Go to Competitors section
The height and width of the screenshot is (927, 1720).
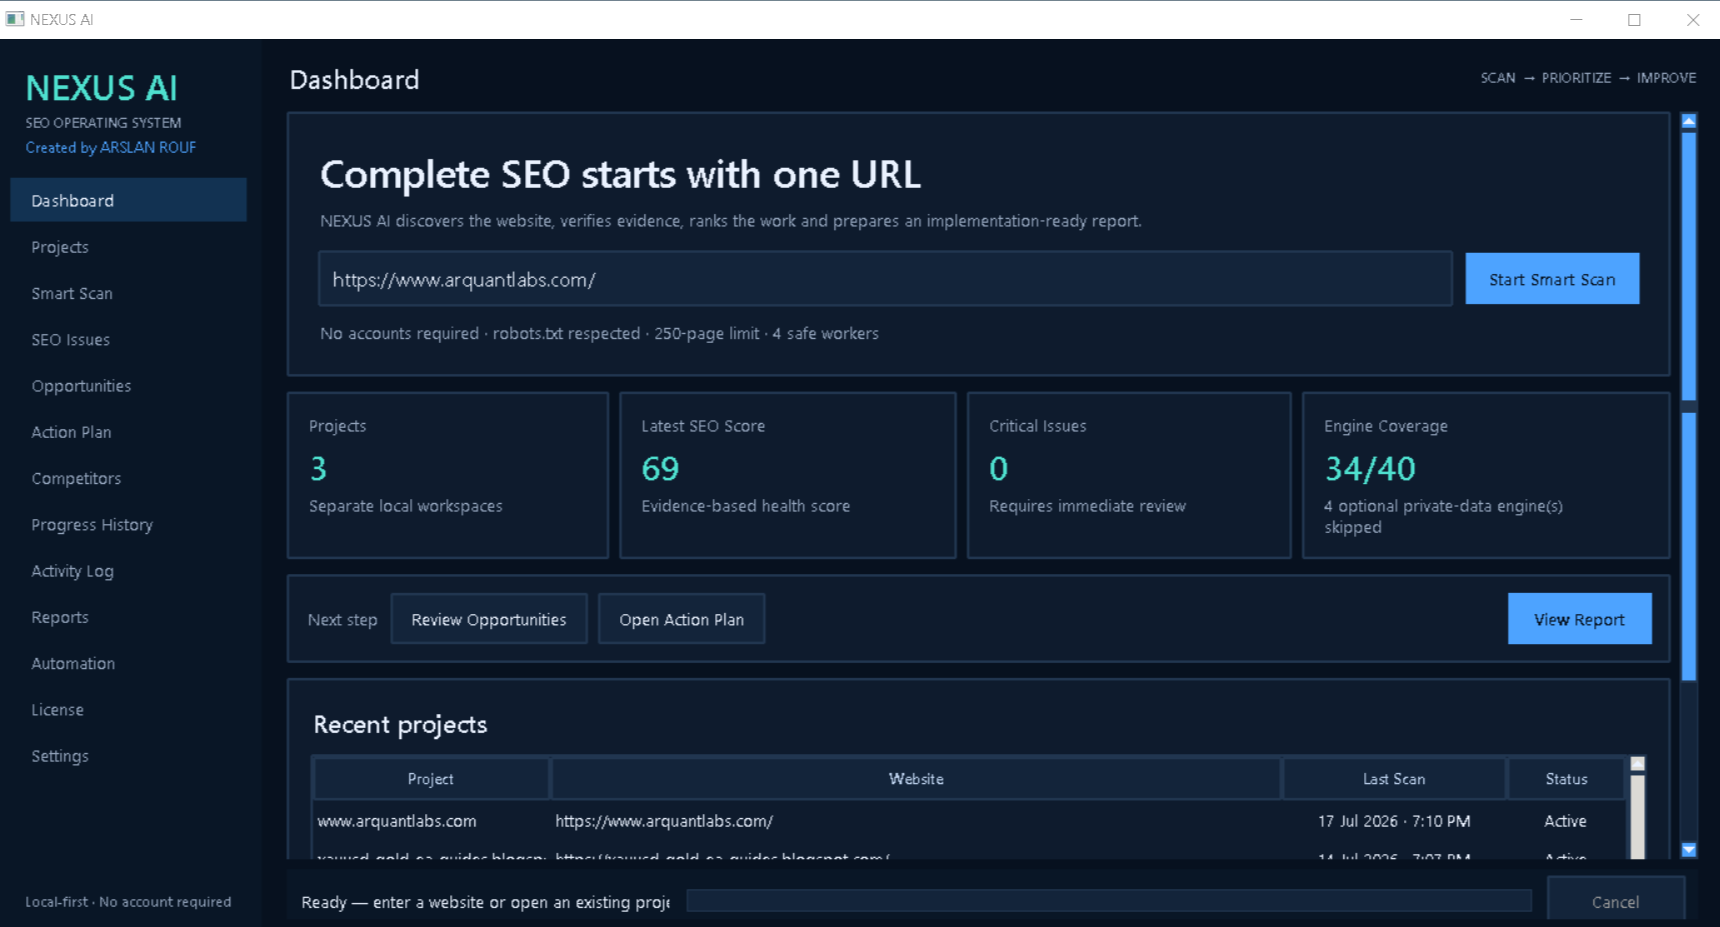pos(128,478)
